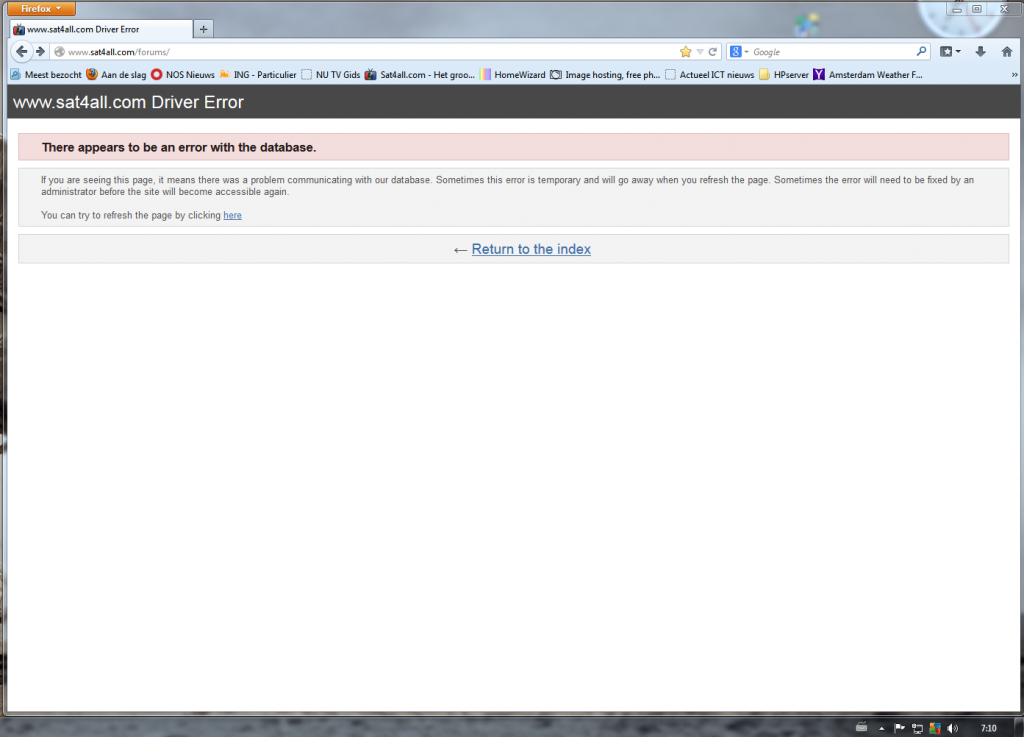
Task: Open the bookmarks menu dropdown button
Action: click(x=950, y=52)
